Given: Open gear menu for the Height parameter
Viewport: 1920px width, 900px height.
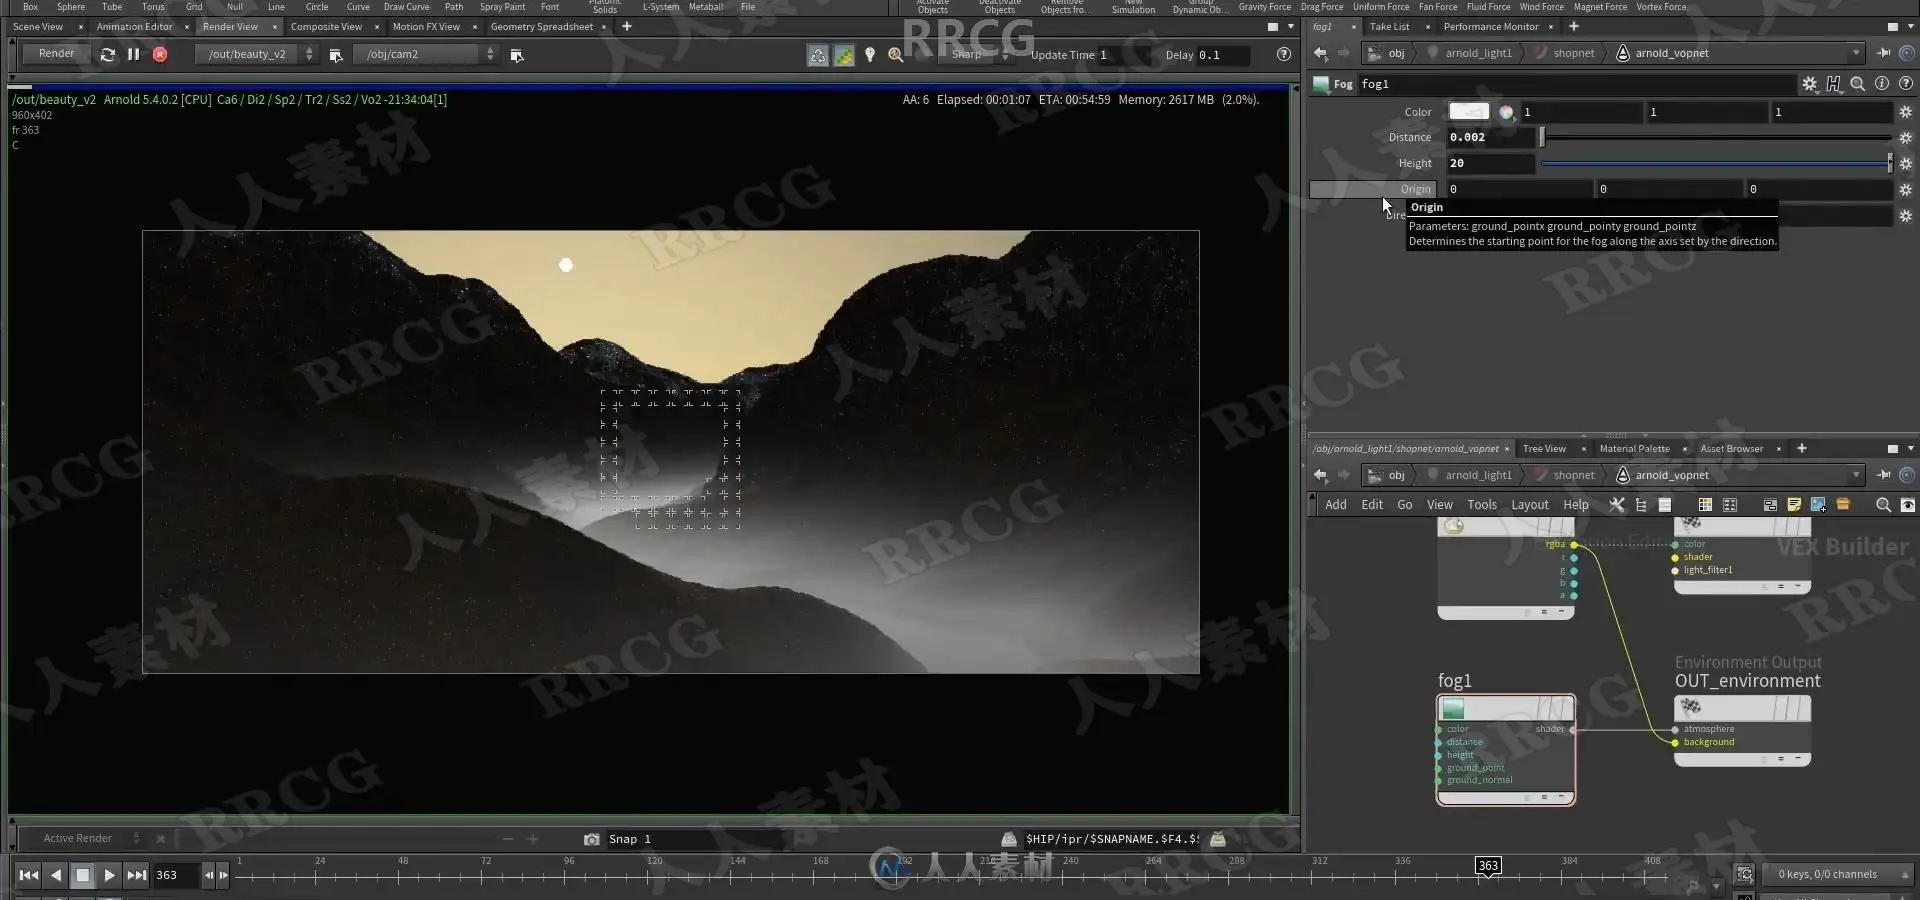Looking at the screenshot, I should coord(1906,163).
